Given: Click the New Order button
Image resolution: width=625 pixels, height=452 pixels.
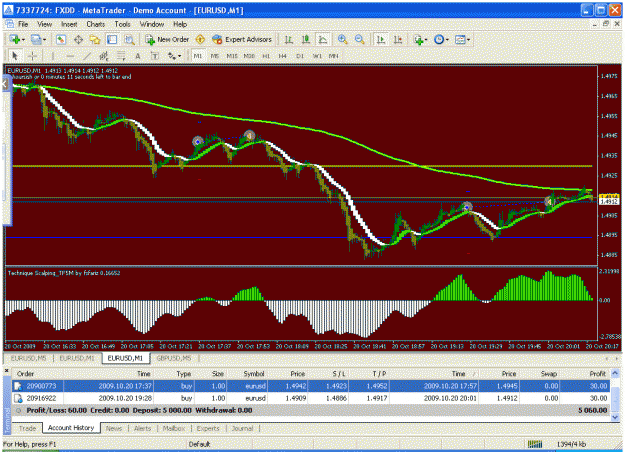Looking at the screenshot, I should click(x=167, y=39).
